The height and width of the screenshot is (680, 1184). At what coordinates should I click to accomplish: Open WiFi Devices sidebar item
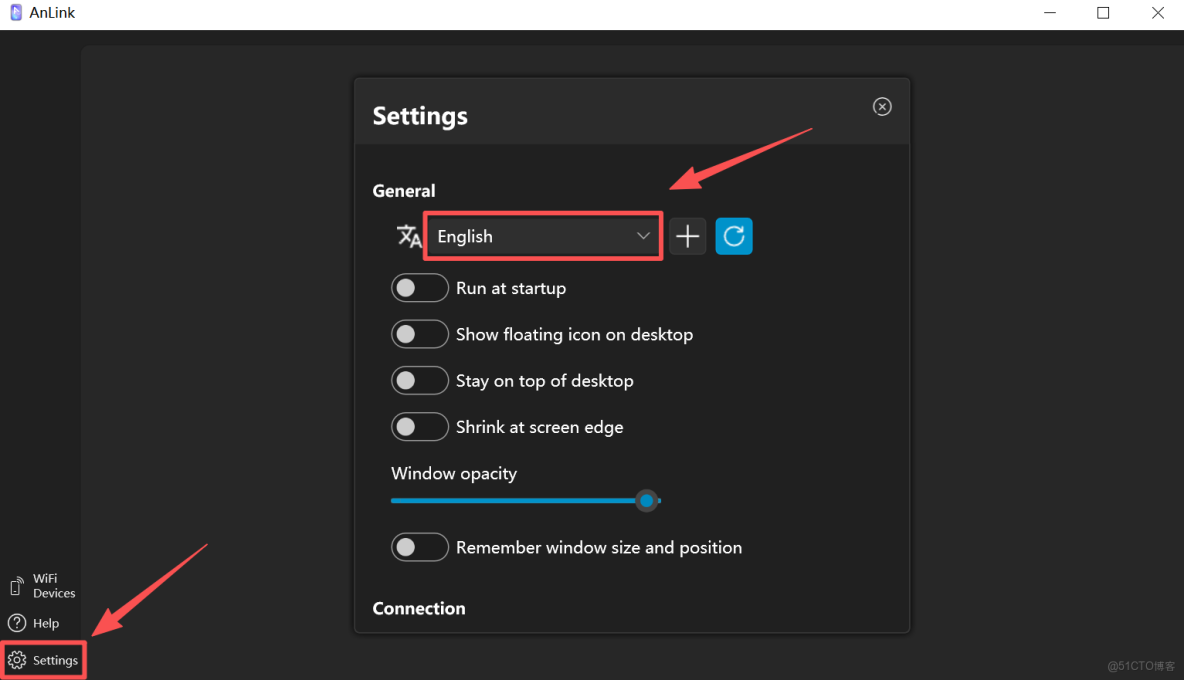[x=53, y=586]
